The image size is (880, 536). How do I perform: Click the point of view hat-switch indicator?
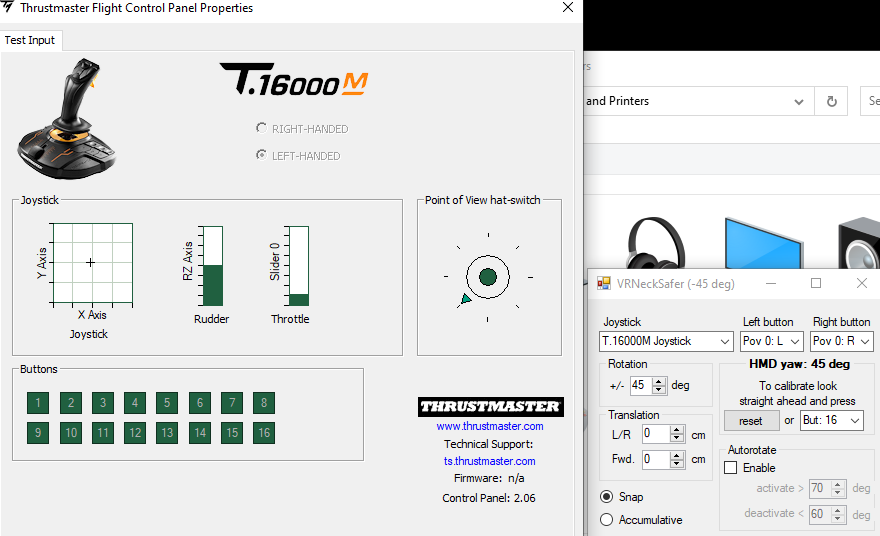coord(488,277)
